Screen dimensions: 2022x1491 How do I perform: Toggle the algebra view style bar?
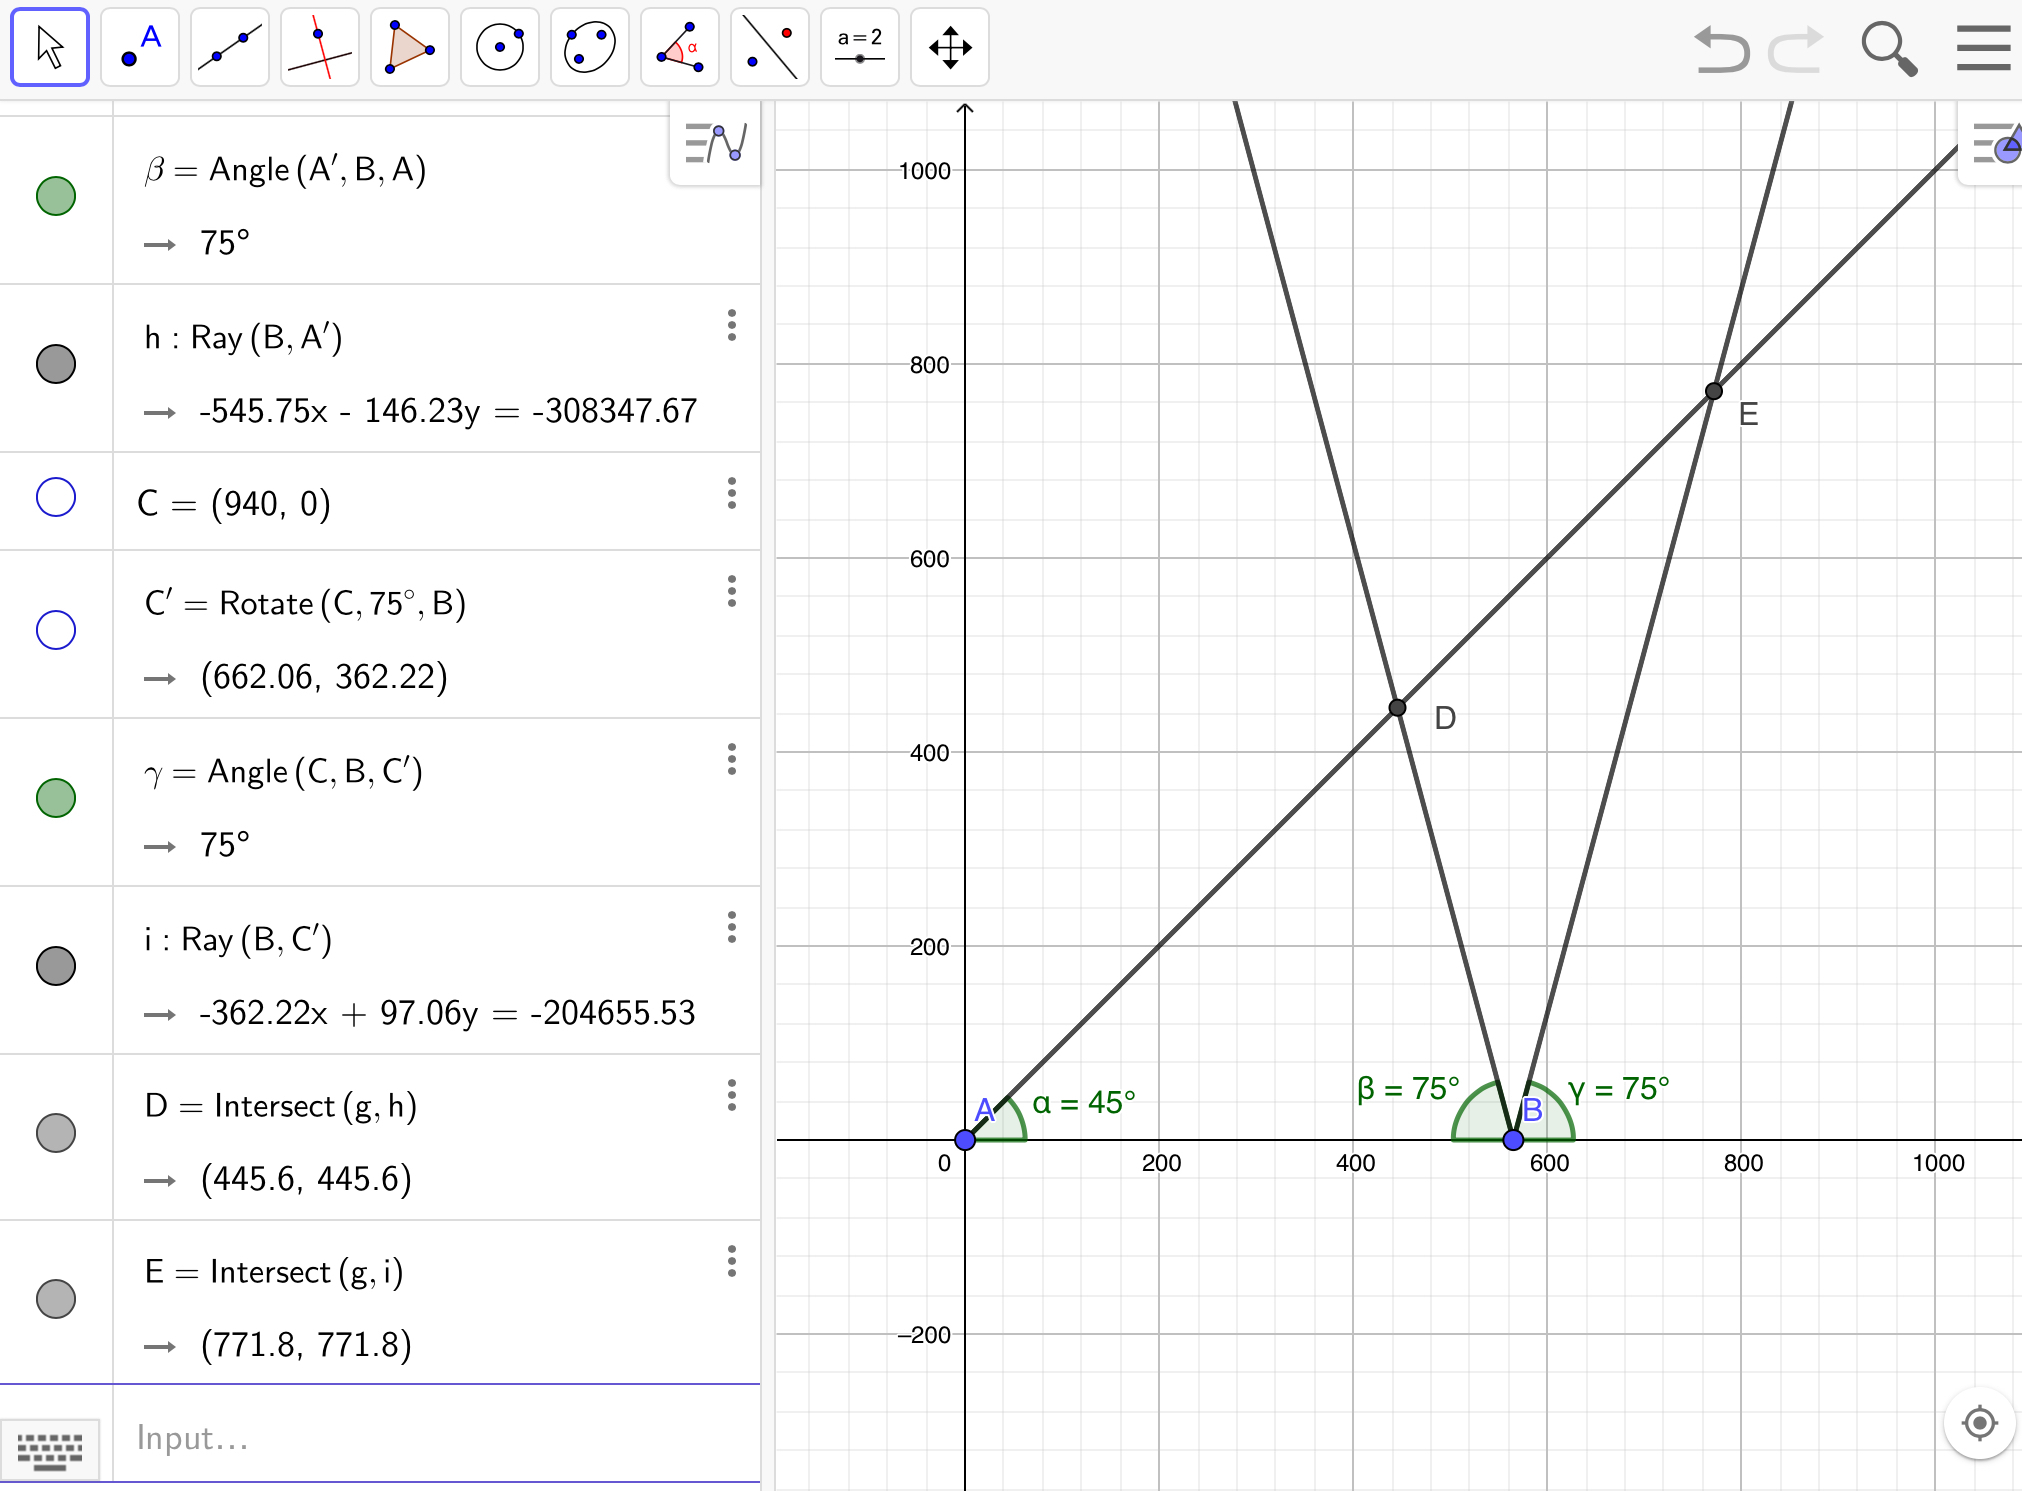(x=715, y=143)
